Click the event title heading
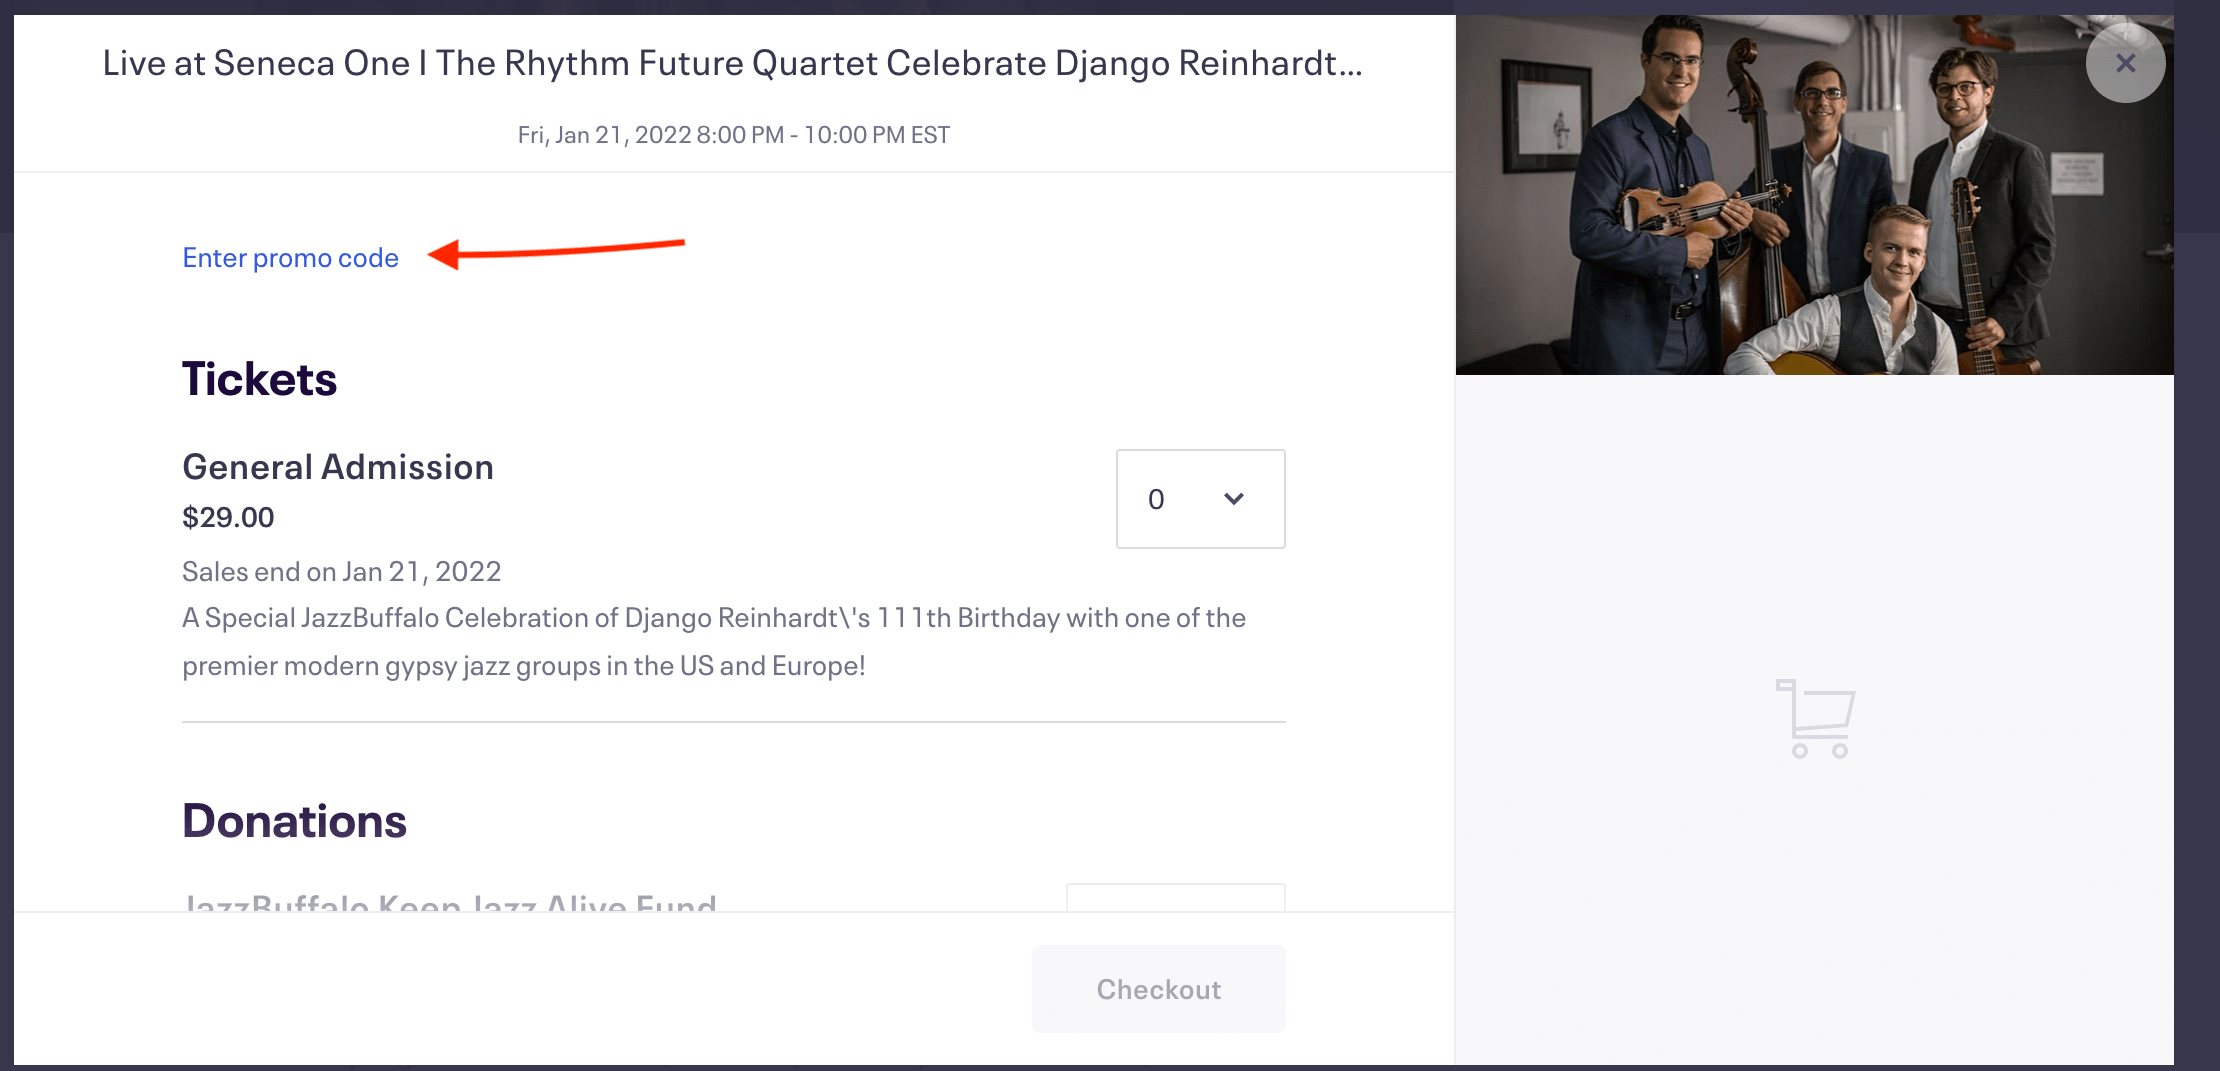Screen dimensions: 2220x1071 [x=733, y=63]
